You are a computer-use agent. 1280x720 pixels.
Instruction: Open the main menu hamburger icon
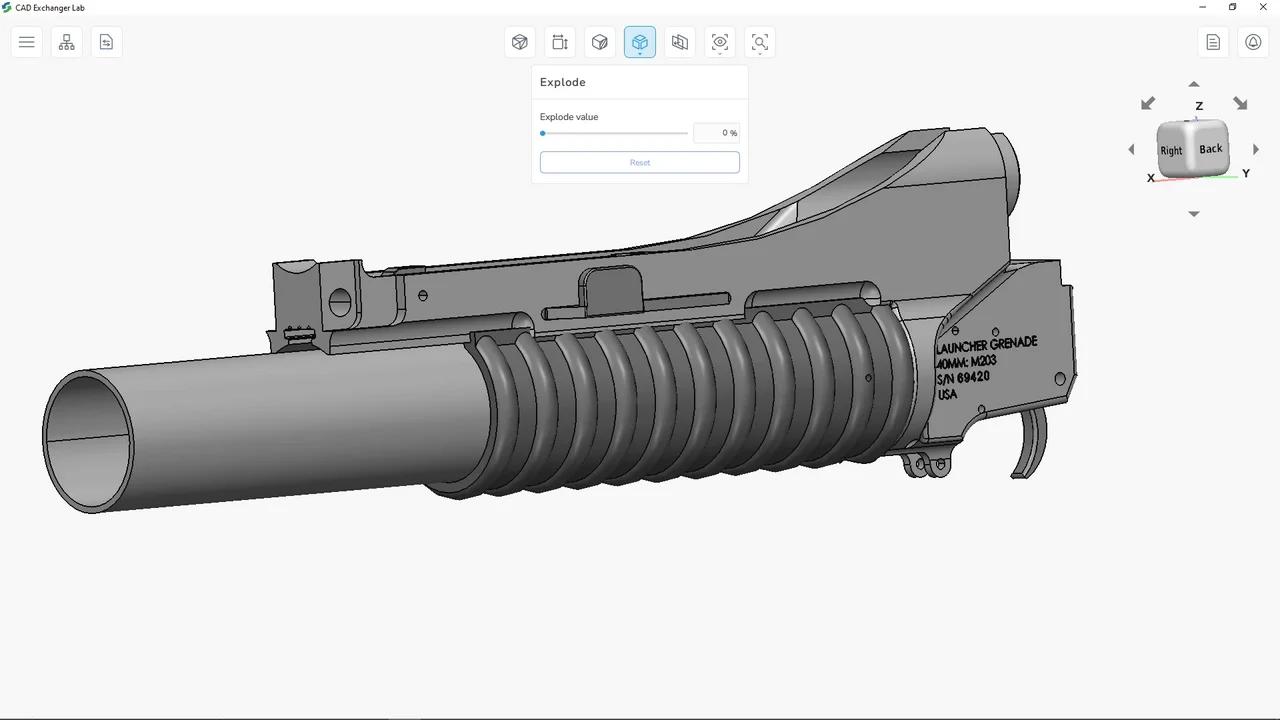pyautogui.click(x=26, y=42)
